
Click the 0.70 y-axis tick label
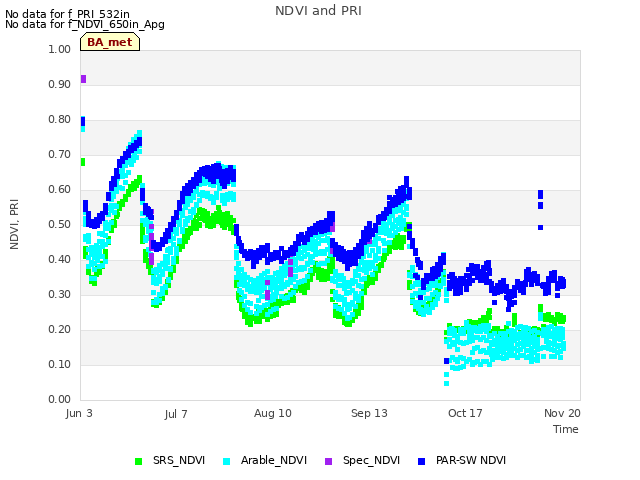coord(60,155)
